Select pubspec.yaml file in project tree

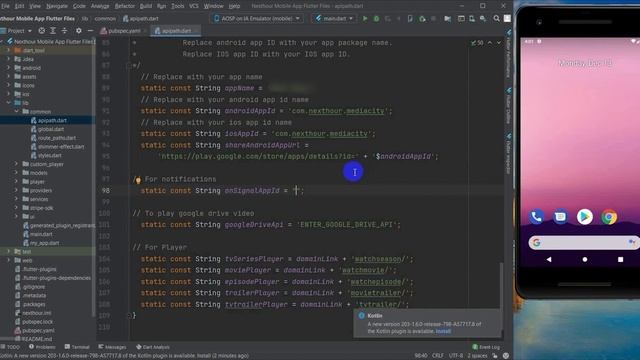click(x=38, y=331)
